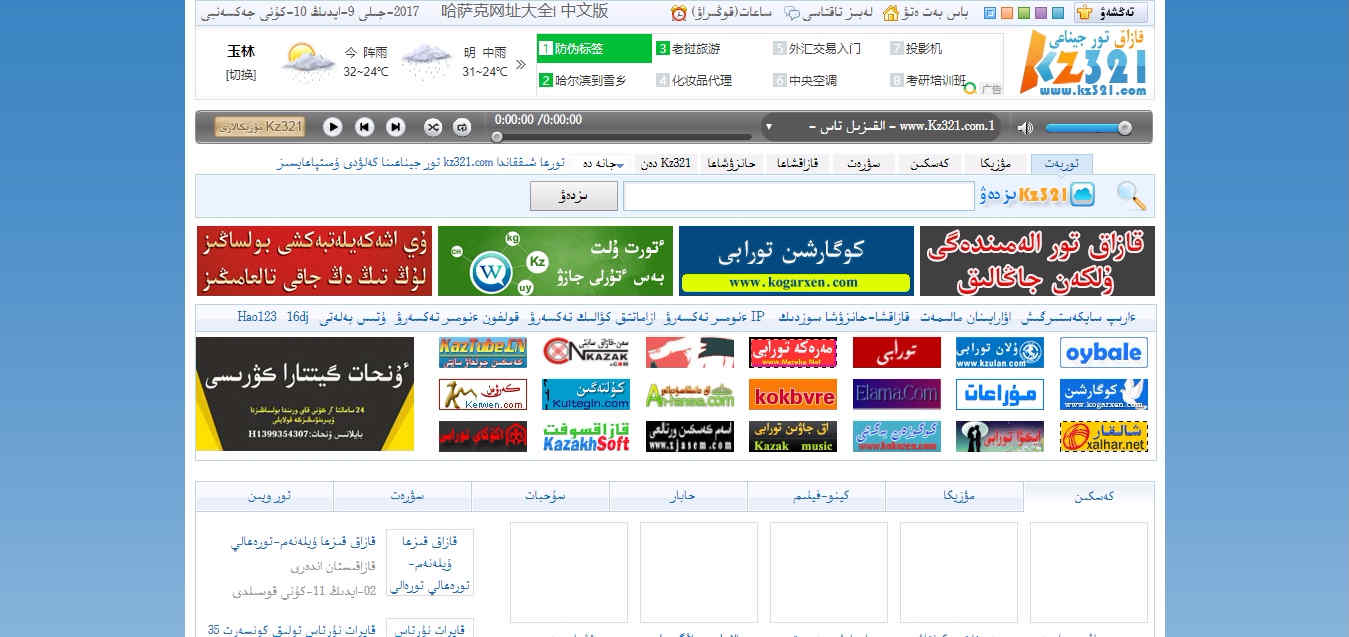Viewport: 1349px width, 637px height.
Task: Open the more-options dropdown beside Kz321 tab
Action: pyautogui.click(x=620, y=165)
